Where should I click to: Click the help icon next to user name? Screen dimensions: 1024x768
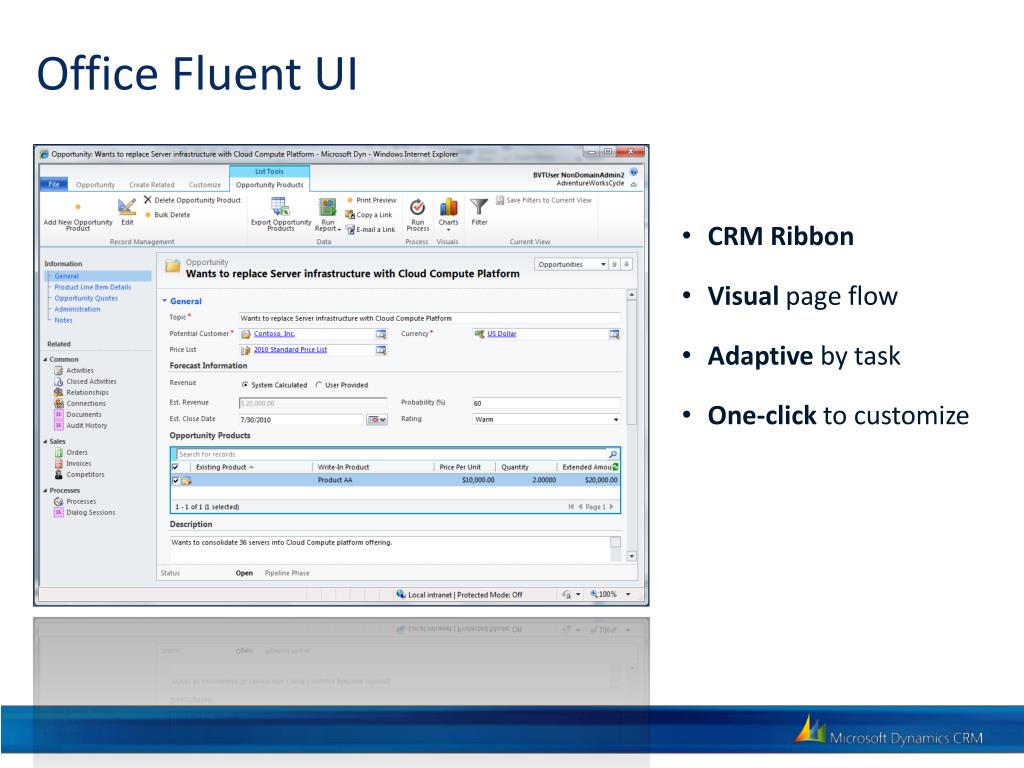coord(633,173)
